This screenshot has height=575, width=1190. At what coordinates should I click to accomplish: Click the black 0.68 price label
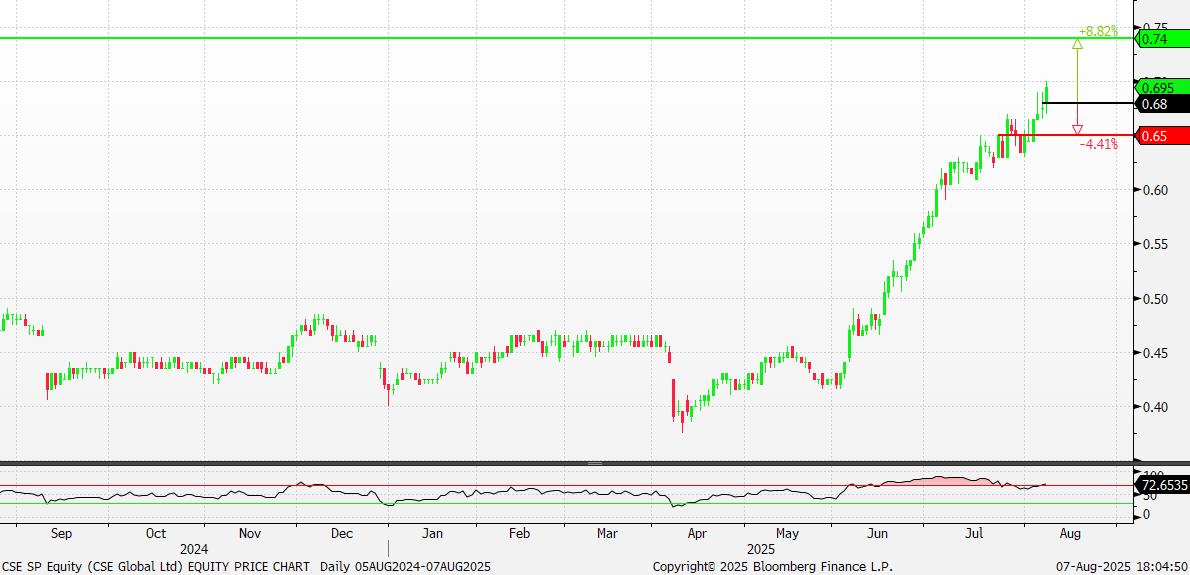[x=1161, y=104]
